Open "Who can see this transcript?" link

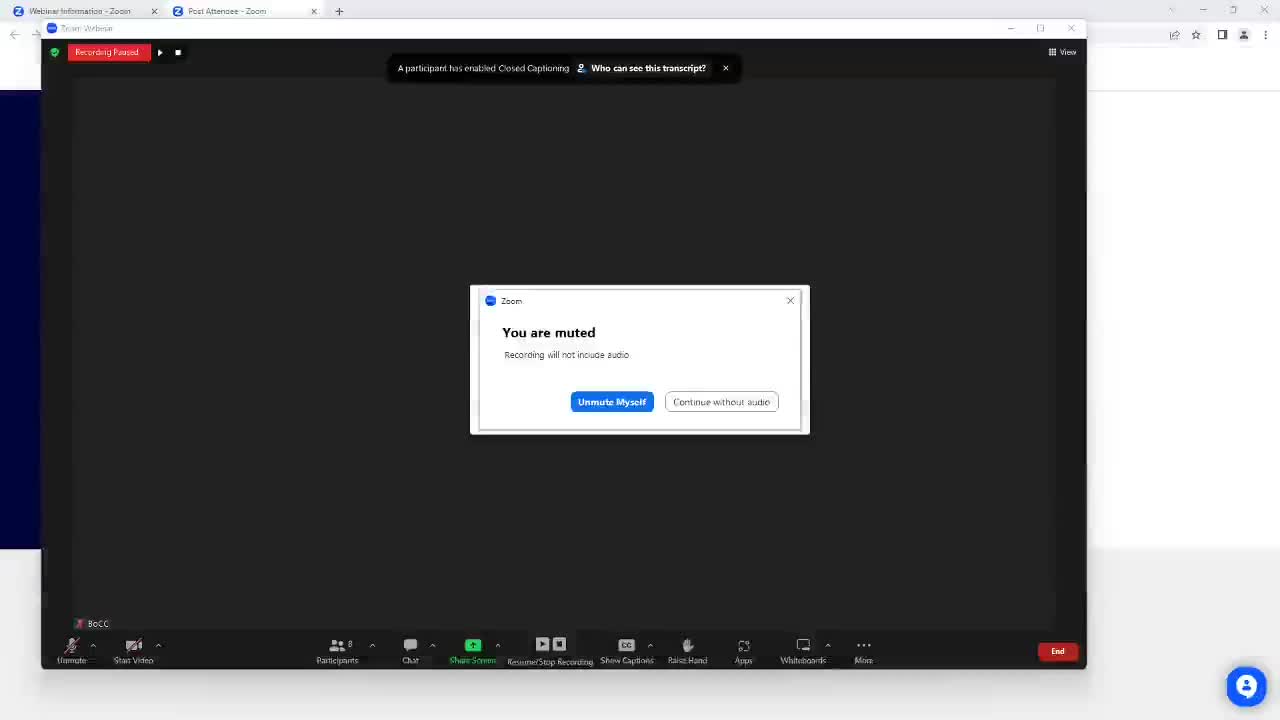click(647, 68)
